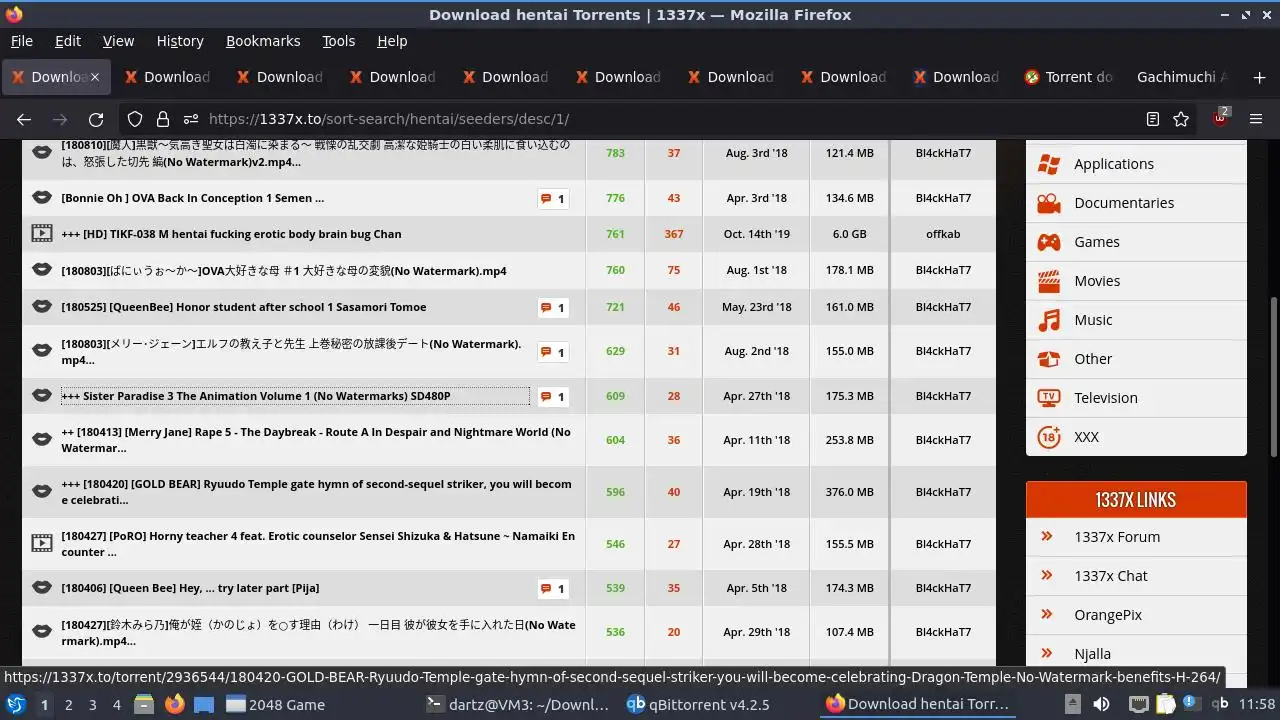
Task: Click the 367 leechers cell
Action: [x=674, y=234]
